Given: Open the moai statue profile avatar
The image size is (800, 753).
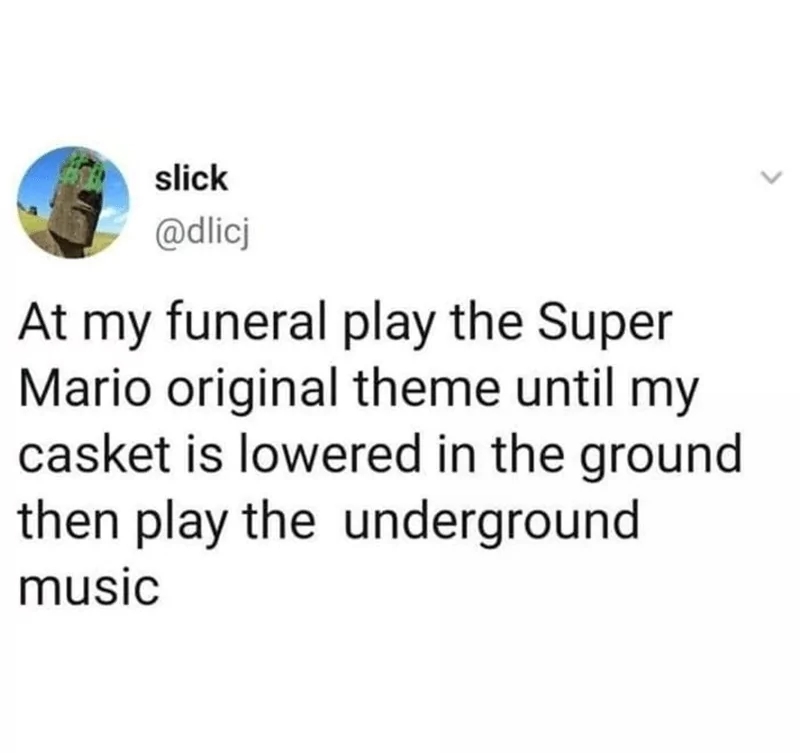Looking at the screenshot, I should point(73,203).
